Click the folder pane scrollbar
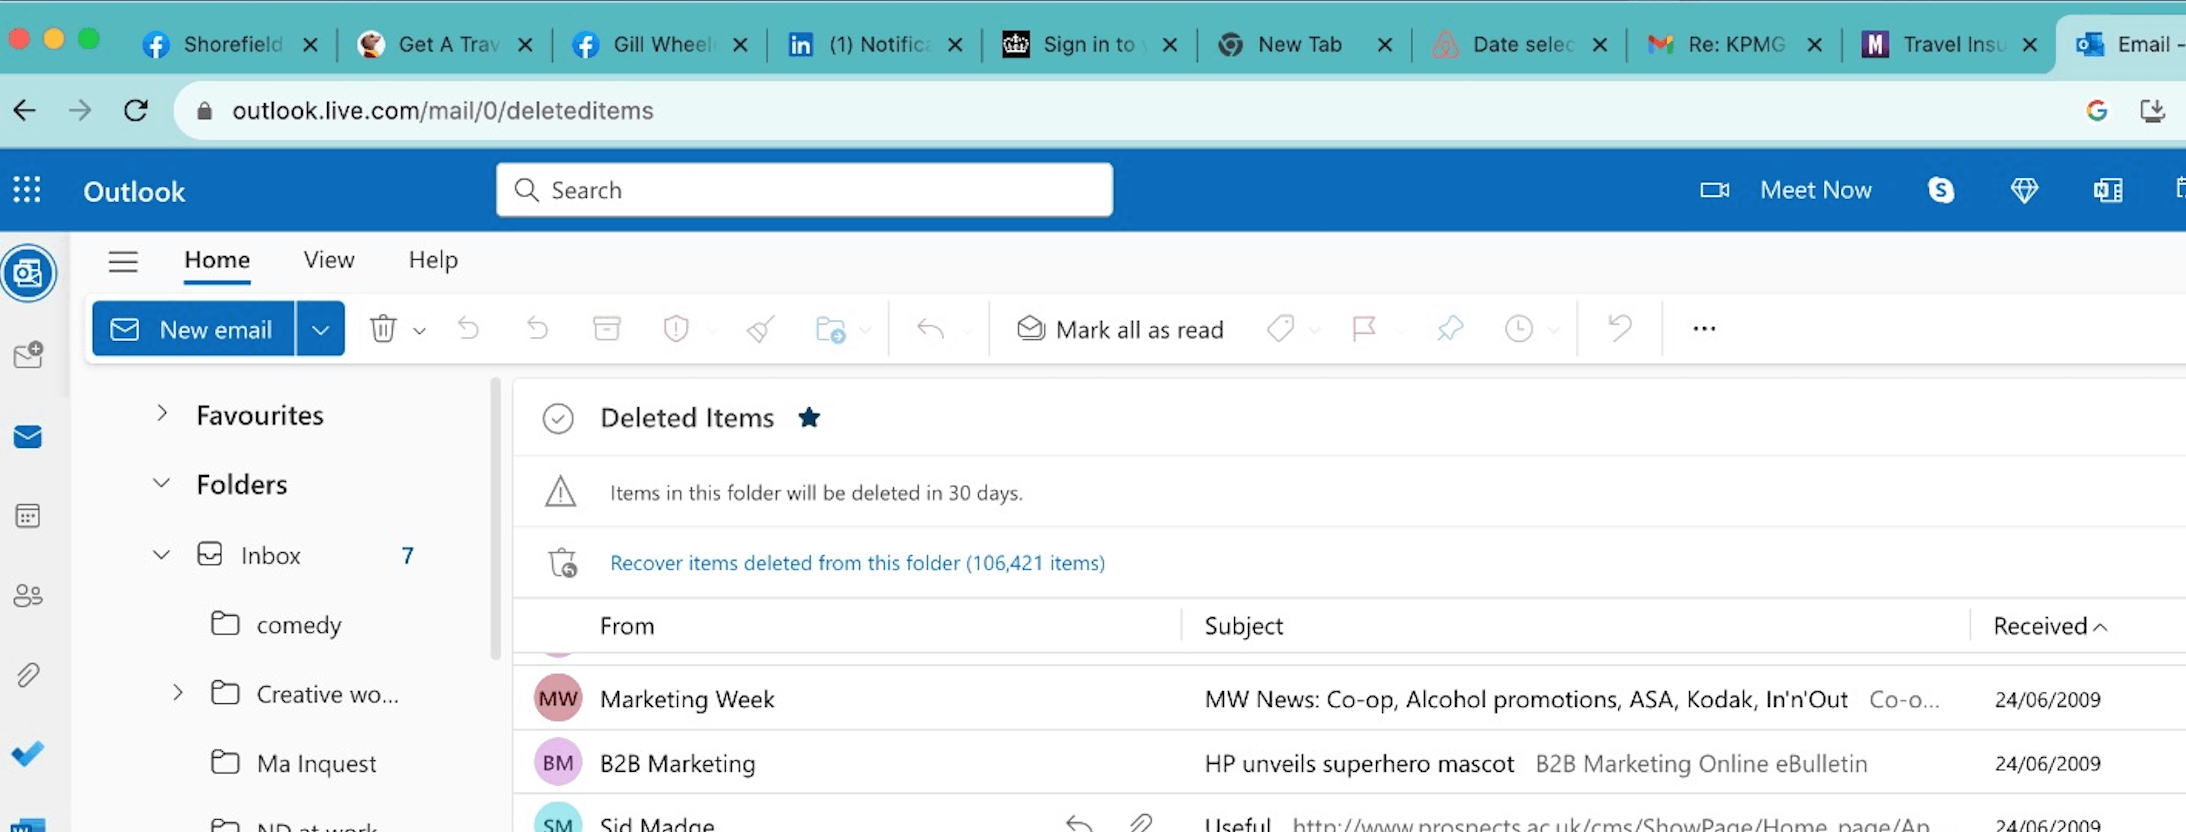The width and height of the screenshot is (2186, 832). point(495,518)
